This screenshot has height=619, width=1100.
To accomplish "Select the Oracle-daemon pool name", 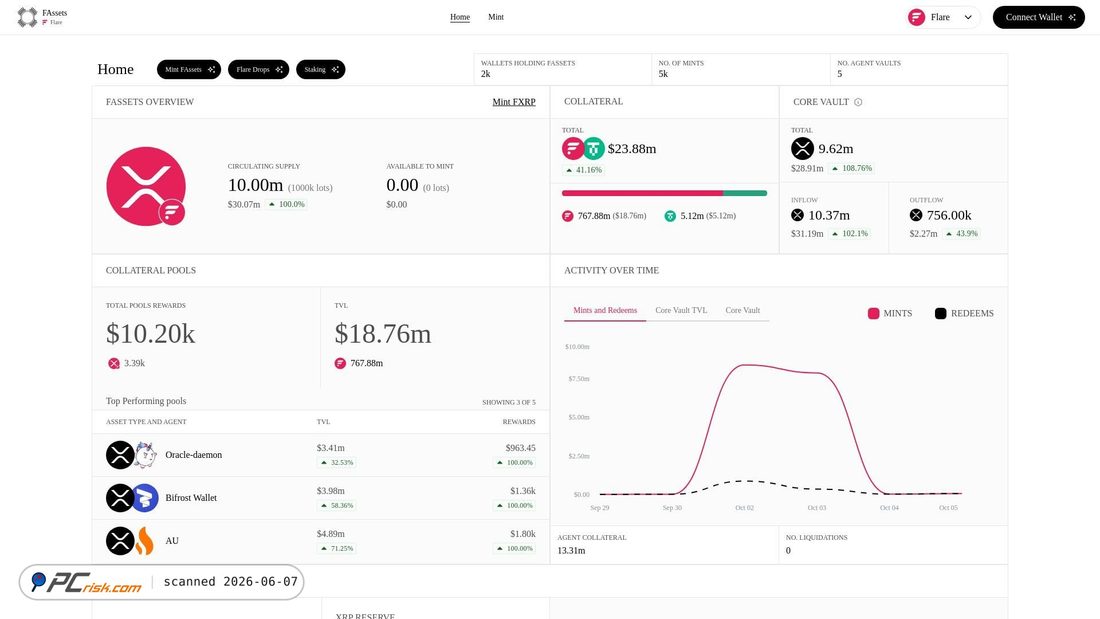I will (x=194, y=455).
